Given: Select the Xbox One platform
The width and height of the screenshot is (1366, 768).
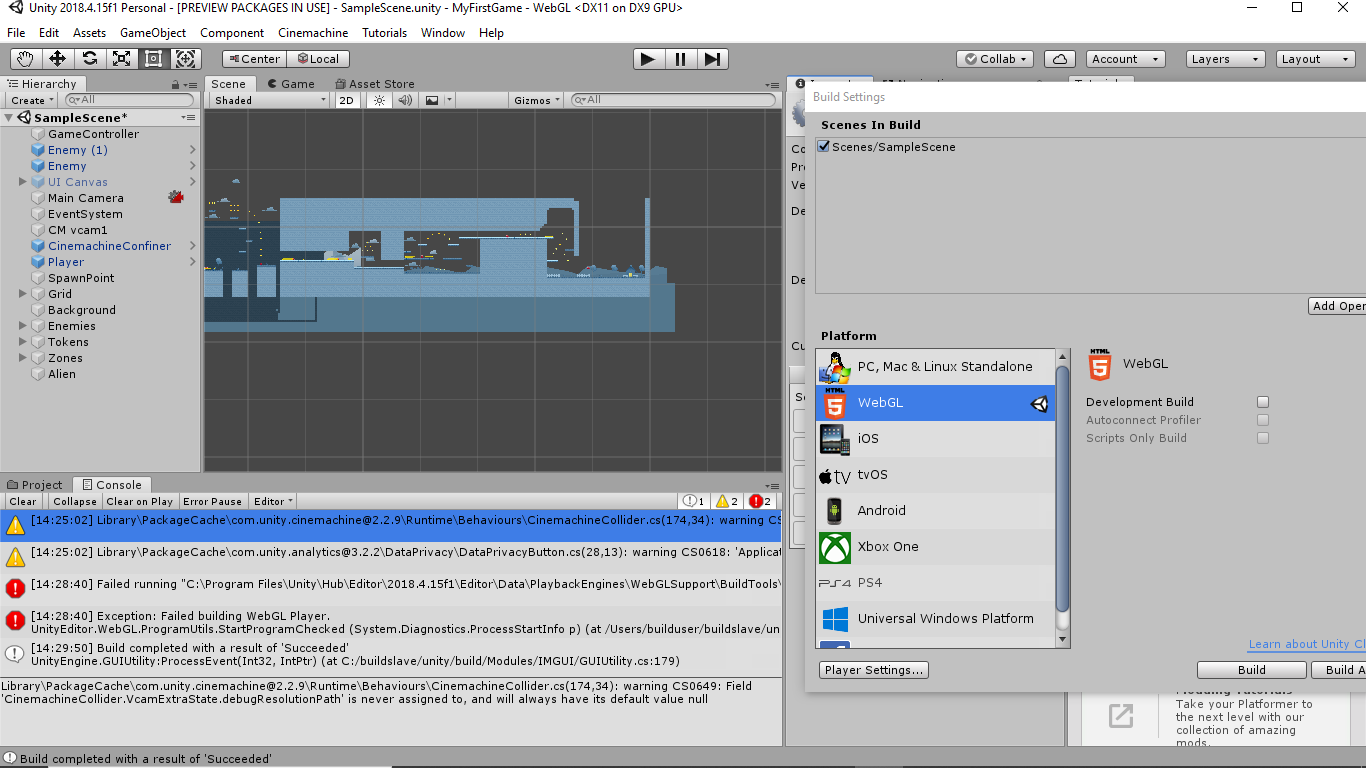Looking at the screenshot, I should (x=935, y=546).
